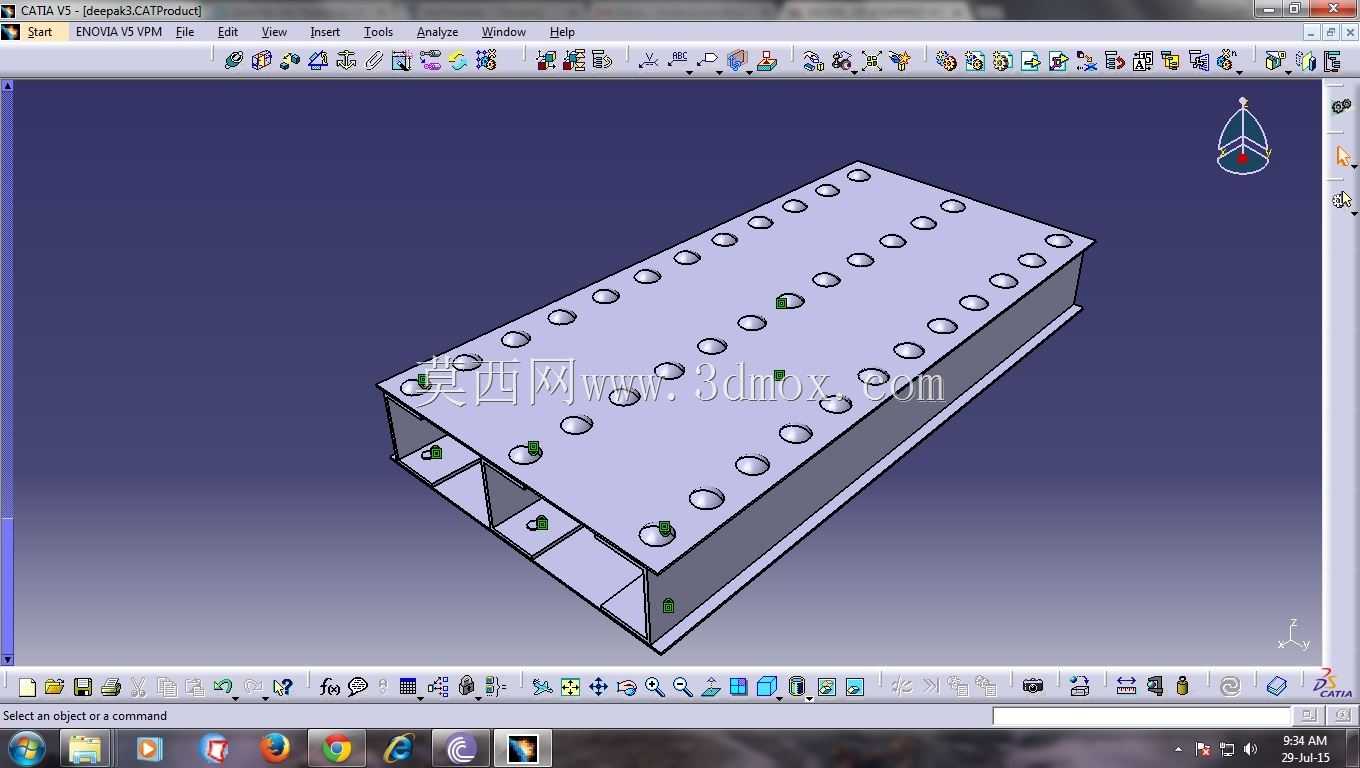Expand the Shading view mode dropdown
1360x768 pixels.
pyautogui.click(x=808, y=697)
